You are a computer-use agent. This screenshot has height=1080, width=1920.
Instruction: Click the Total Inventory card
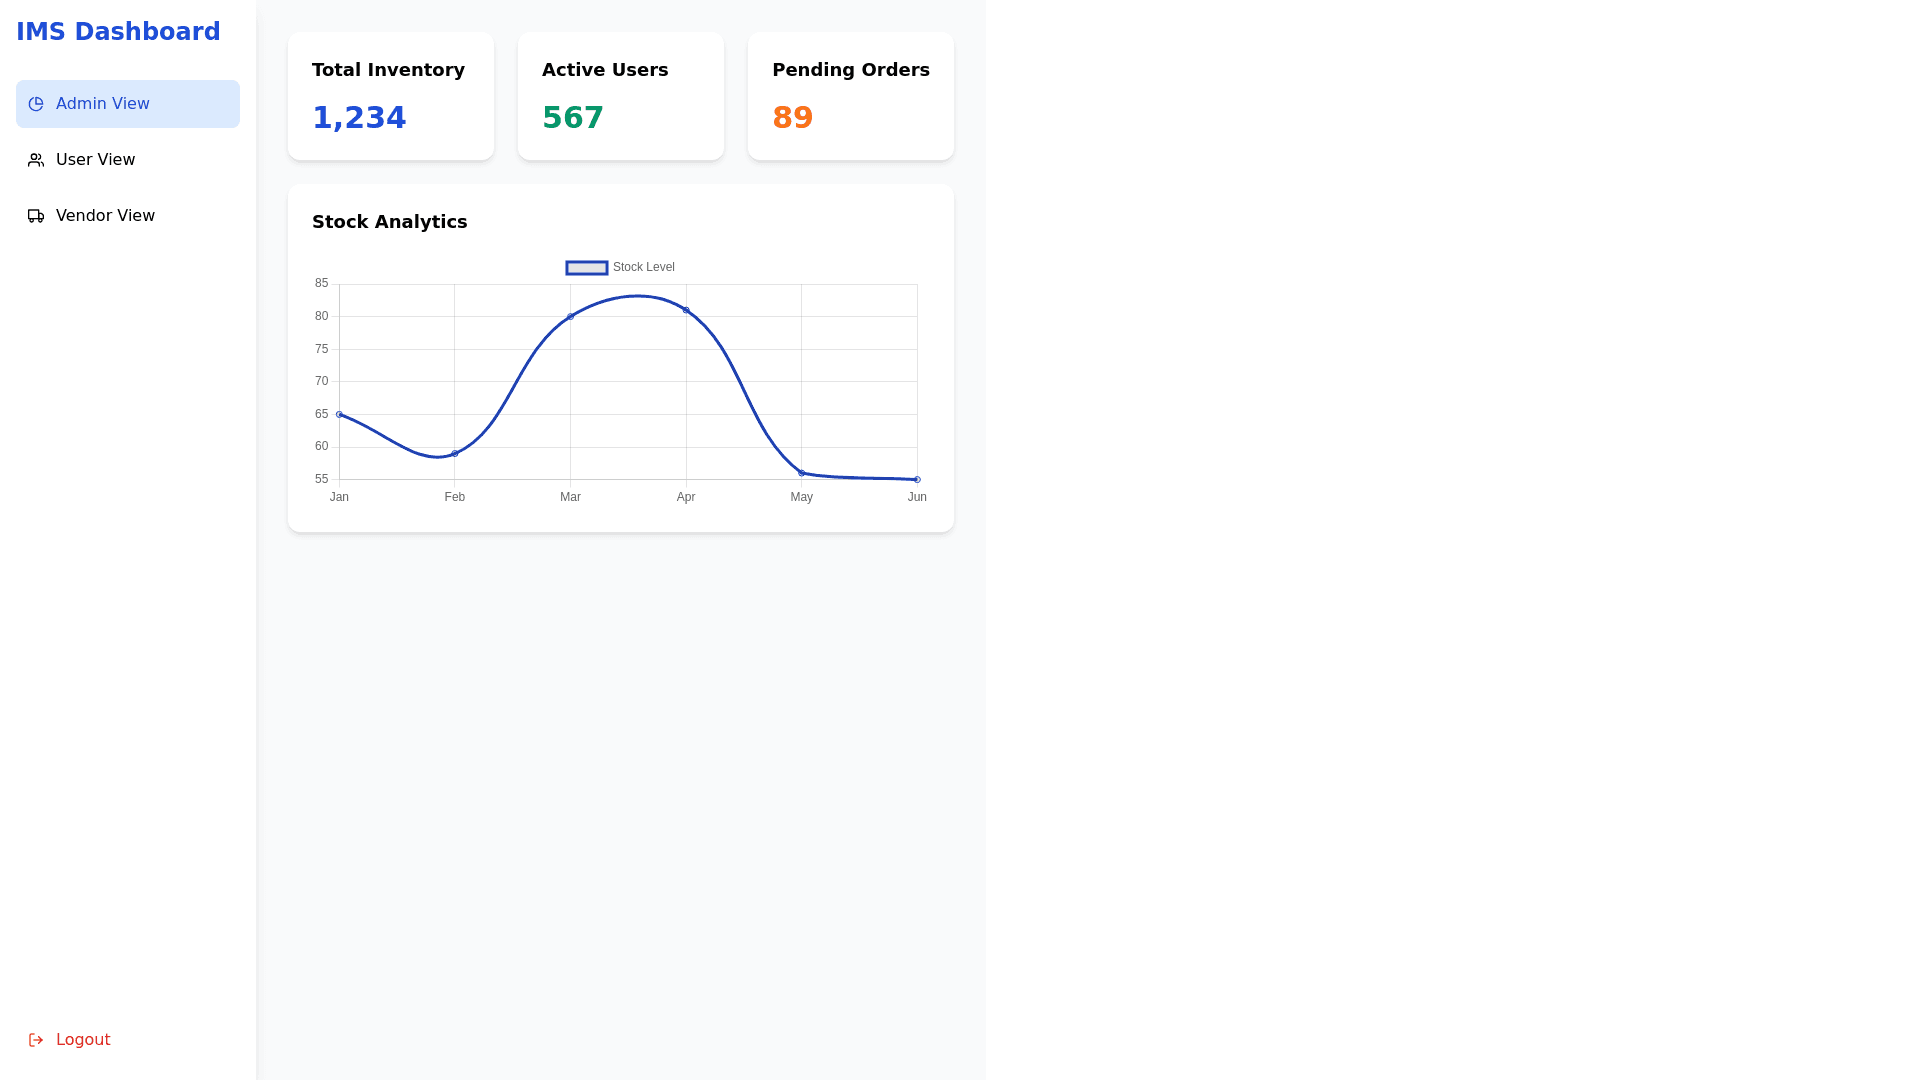tap(391, 96)
